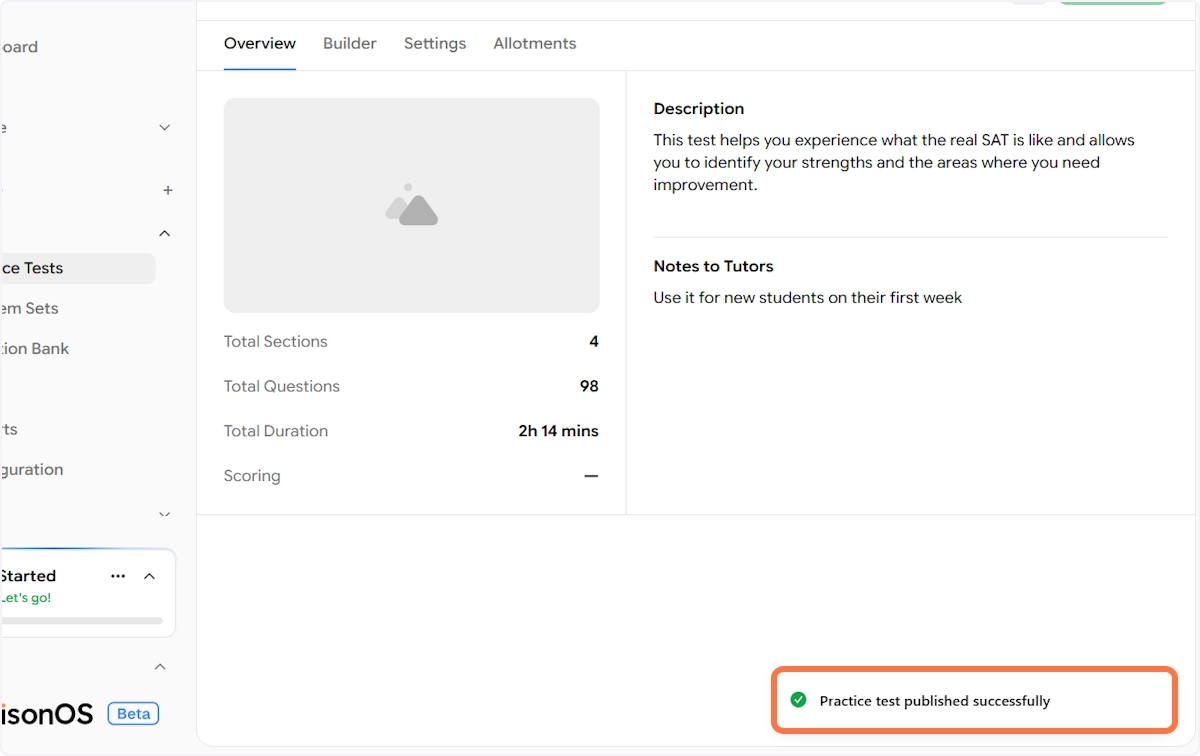
Task: Navigate to Question Bank in the sidebar
Action: point(35,348)
